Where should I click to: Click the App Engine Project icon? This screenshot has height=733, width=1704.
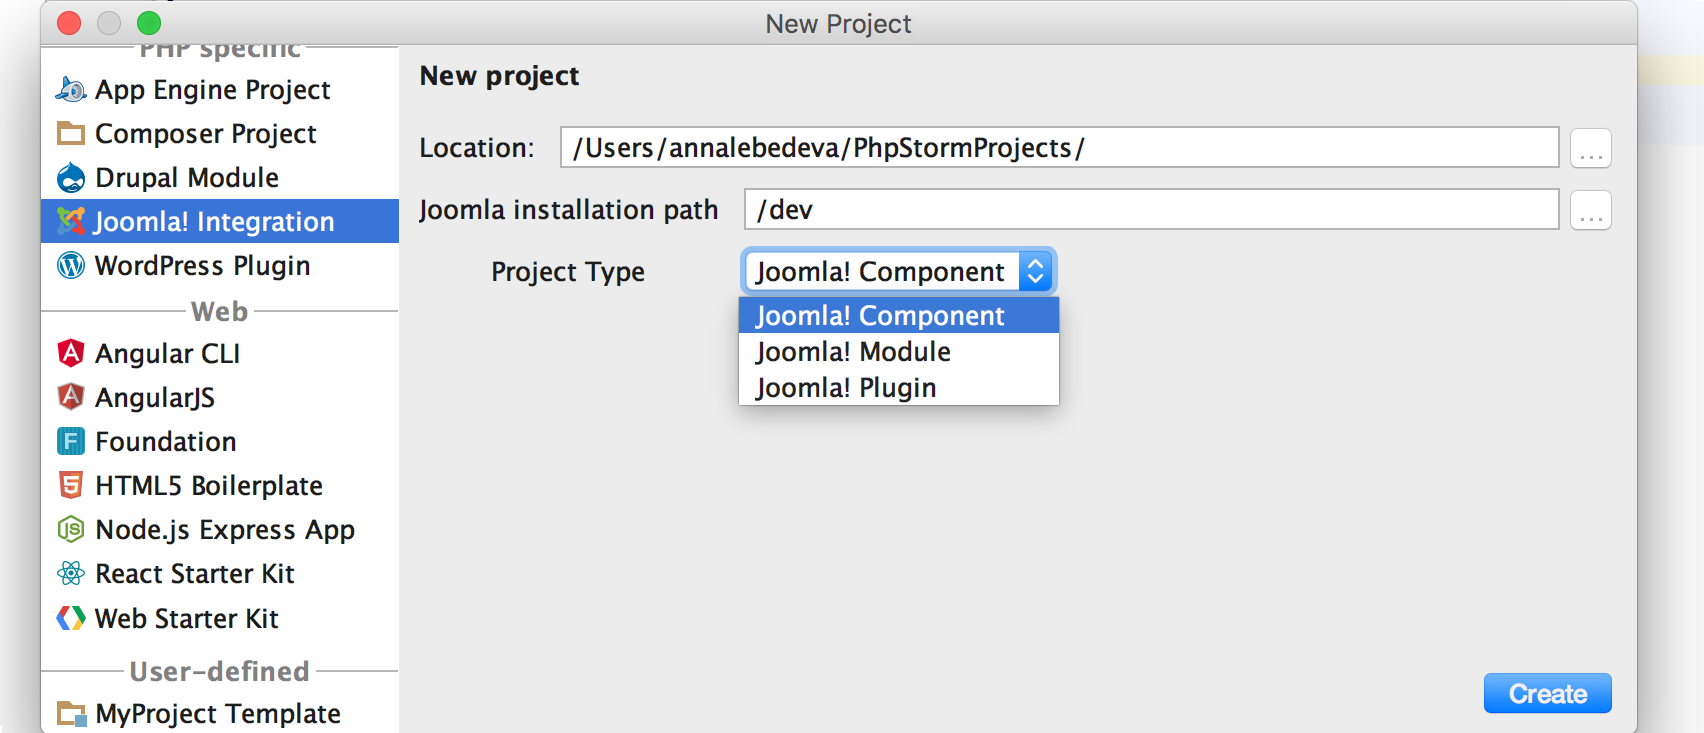[71, 90]
